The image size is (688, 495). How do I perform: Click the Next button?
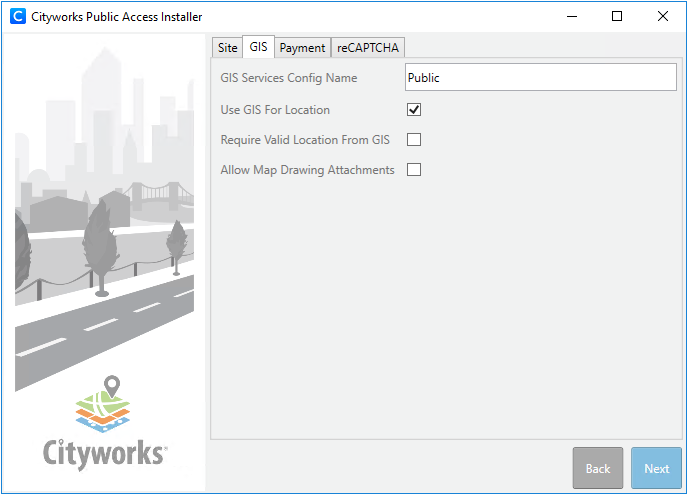(656, 468)
